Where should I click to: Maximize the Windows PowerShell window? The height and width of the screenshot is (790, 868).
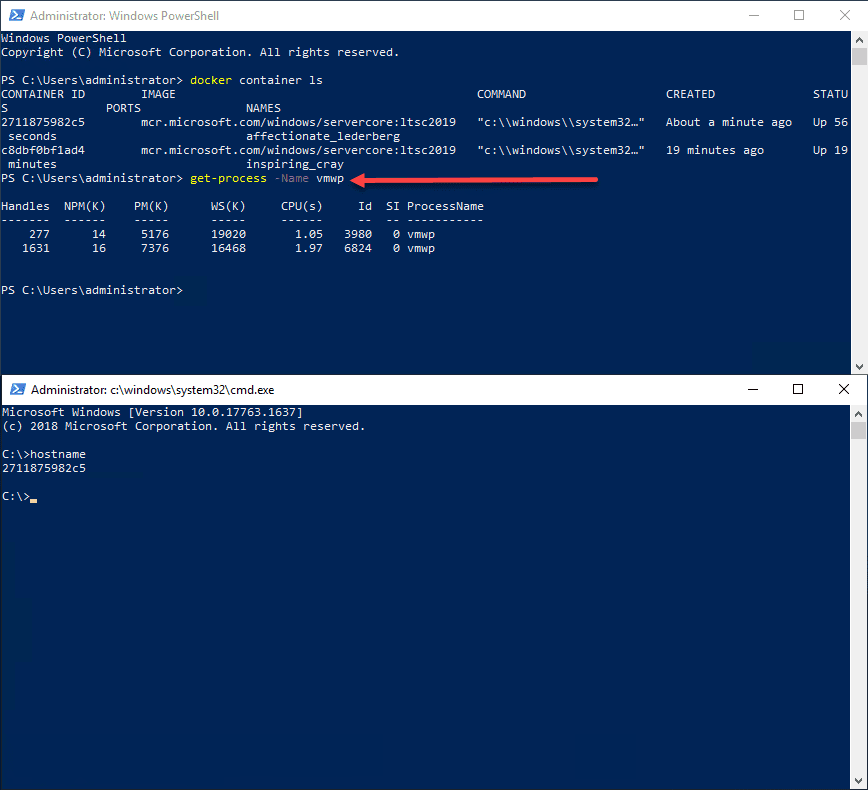pyautogui.click(x=799, y=16)
